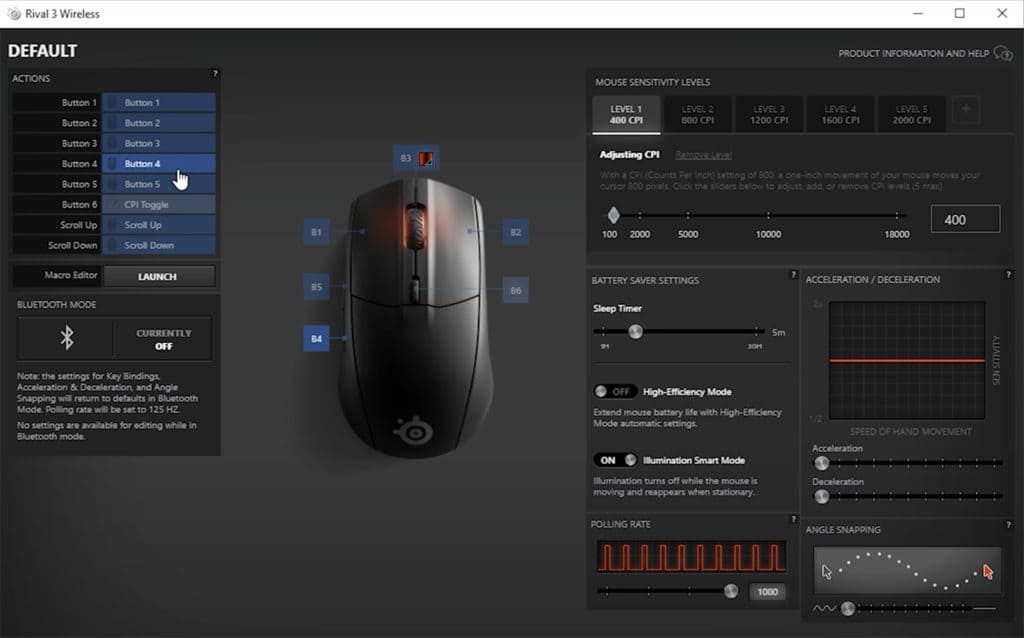
Task: Select Level 1 400 CPI tab
Action: click(626, 115)
